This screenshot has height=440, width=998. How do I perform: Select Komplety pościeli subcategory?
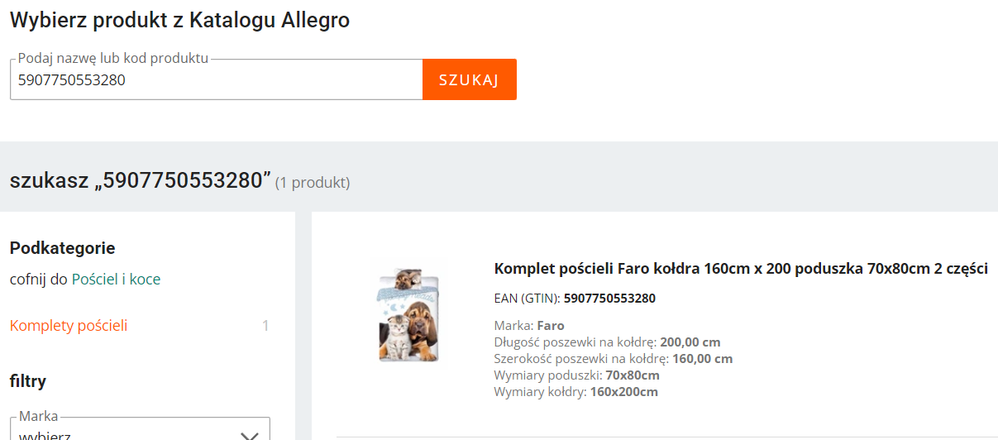pos(69,325)
